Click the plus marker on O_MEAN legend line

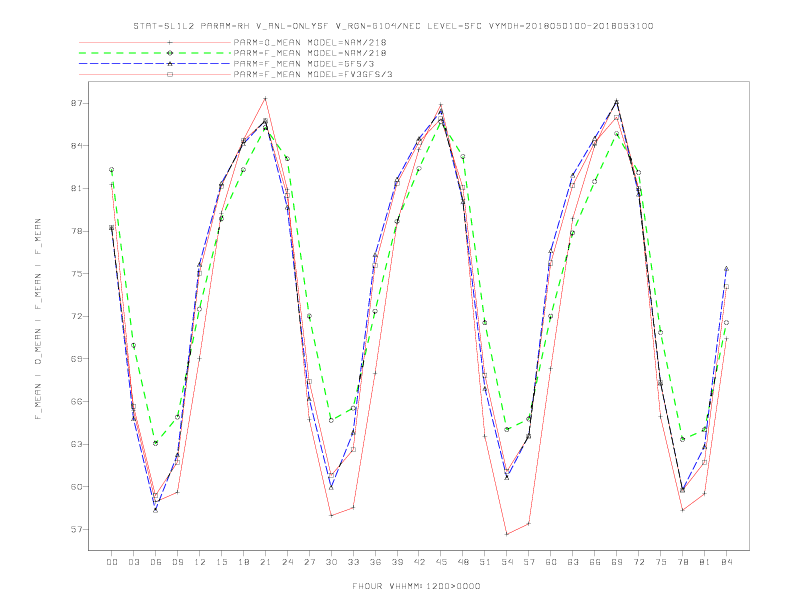point(170,42)
